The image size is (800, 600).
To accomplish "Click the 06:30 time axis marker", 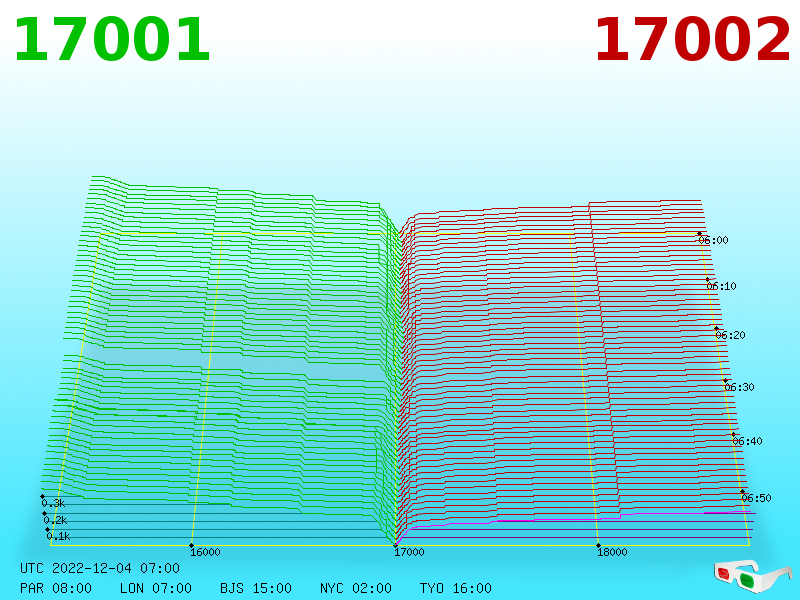I will 739,387.
